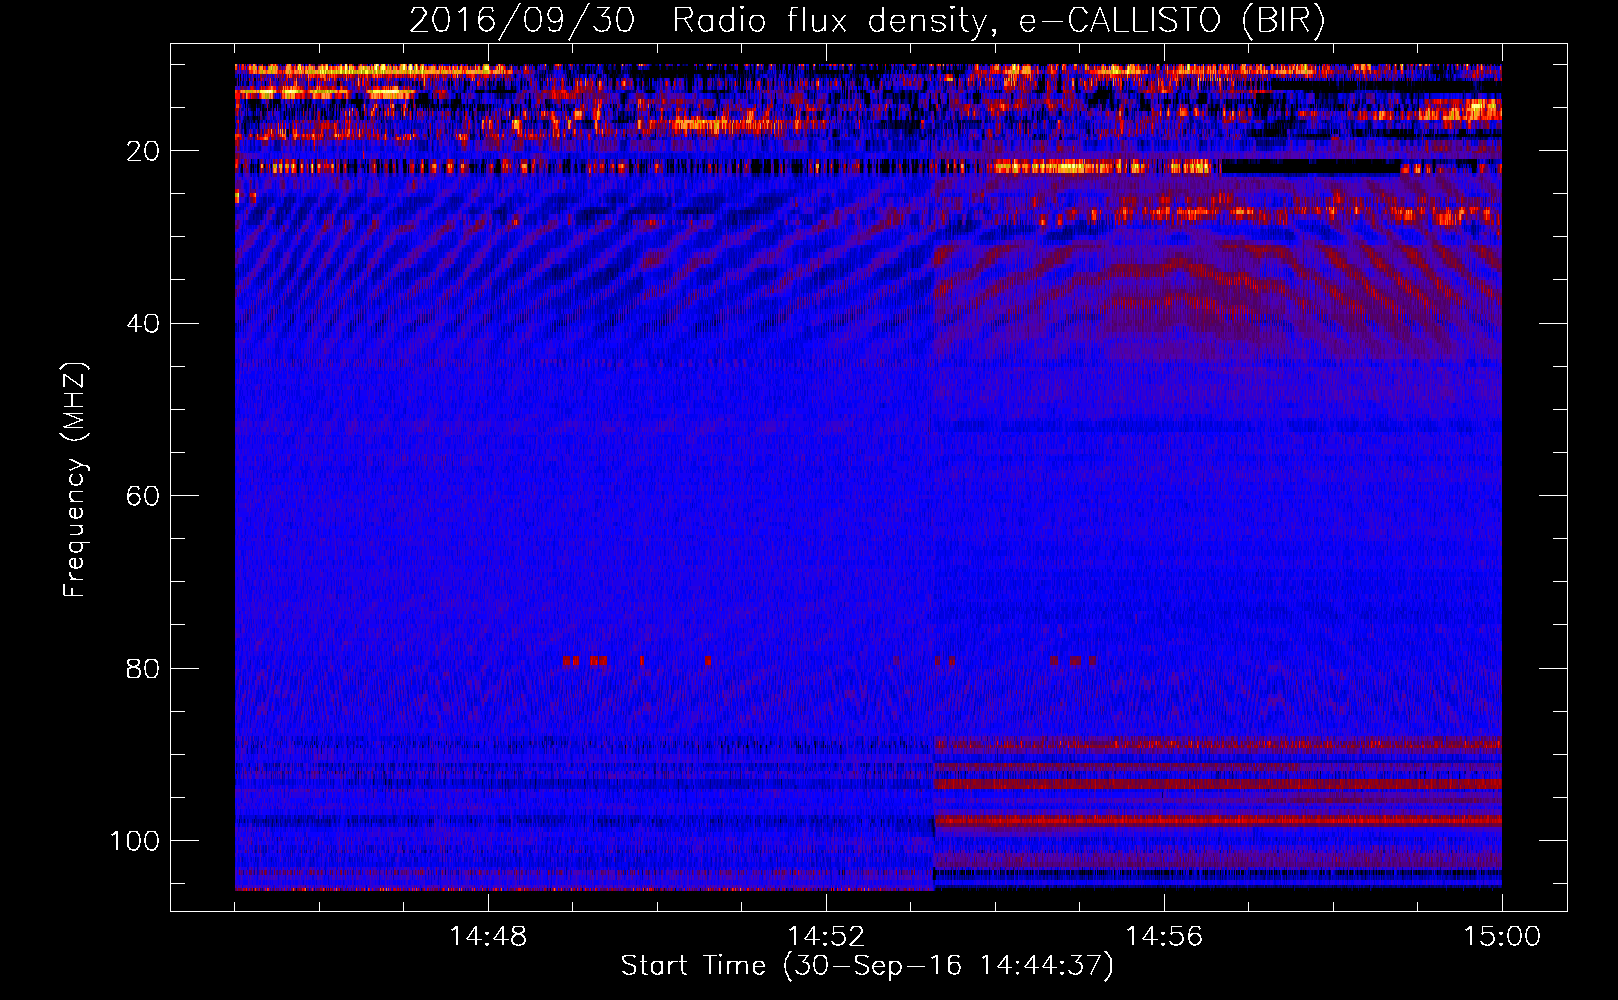This screenshot has height=1000, width=1618.
Task: Click the 40 frequency tick label
Action: tap(144, 323)
